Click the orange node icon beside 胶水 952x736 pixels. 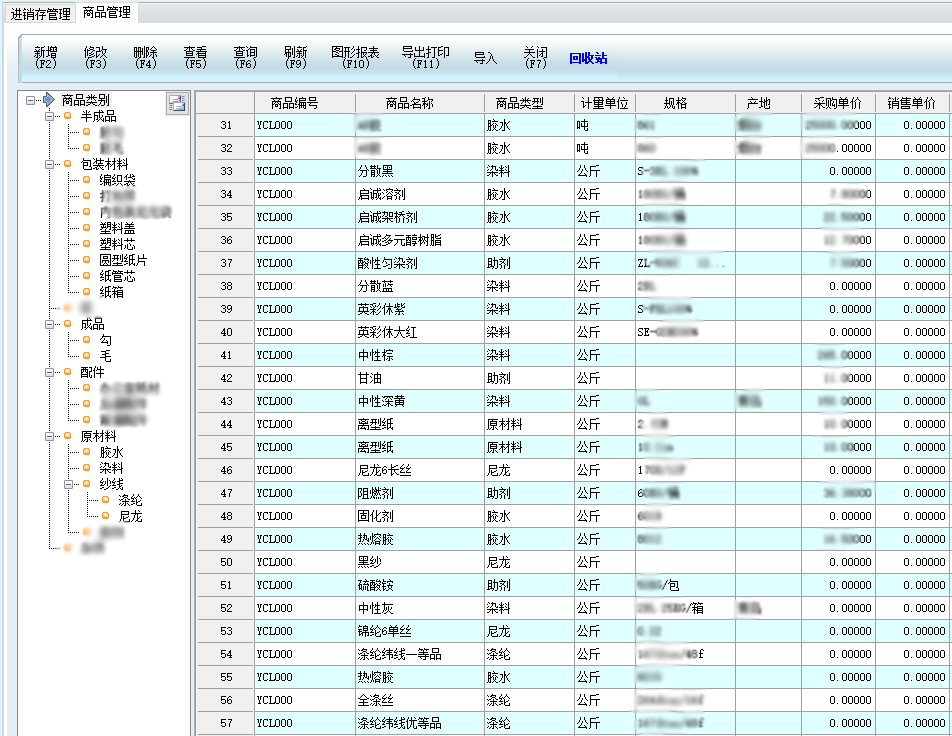(x=87, y=452)
